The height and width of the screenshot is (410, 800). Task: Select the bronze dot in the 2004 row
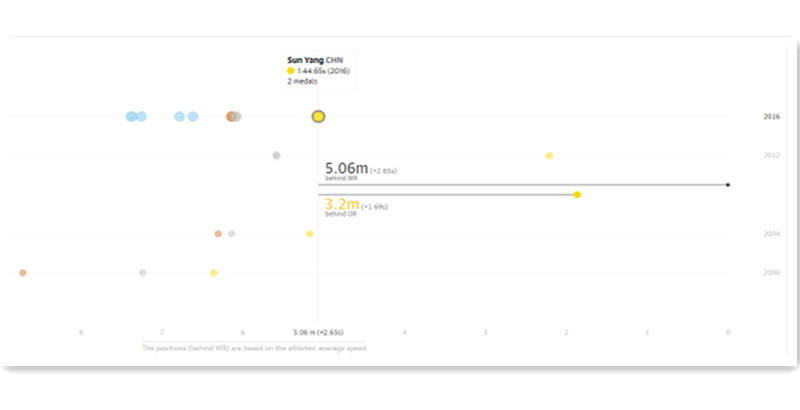tap(218, 234)
